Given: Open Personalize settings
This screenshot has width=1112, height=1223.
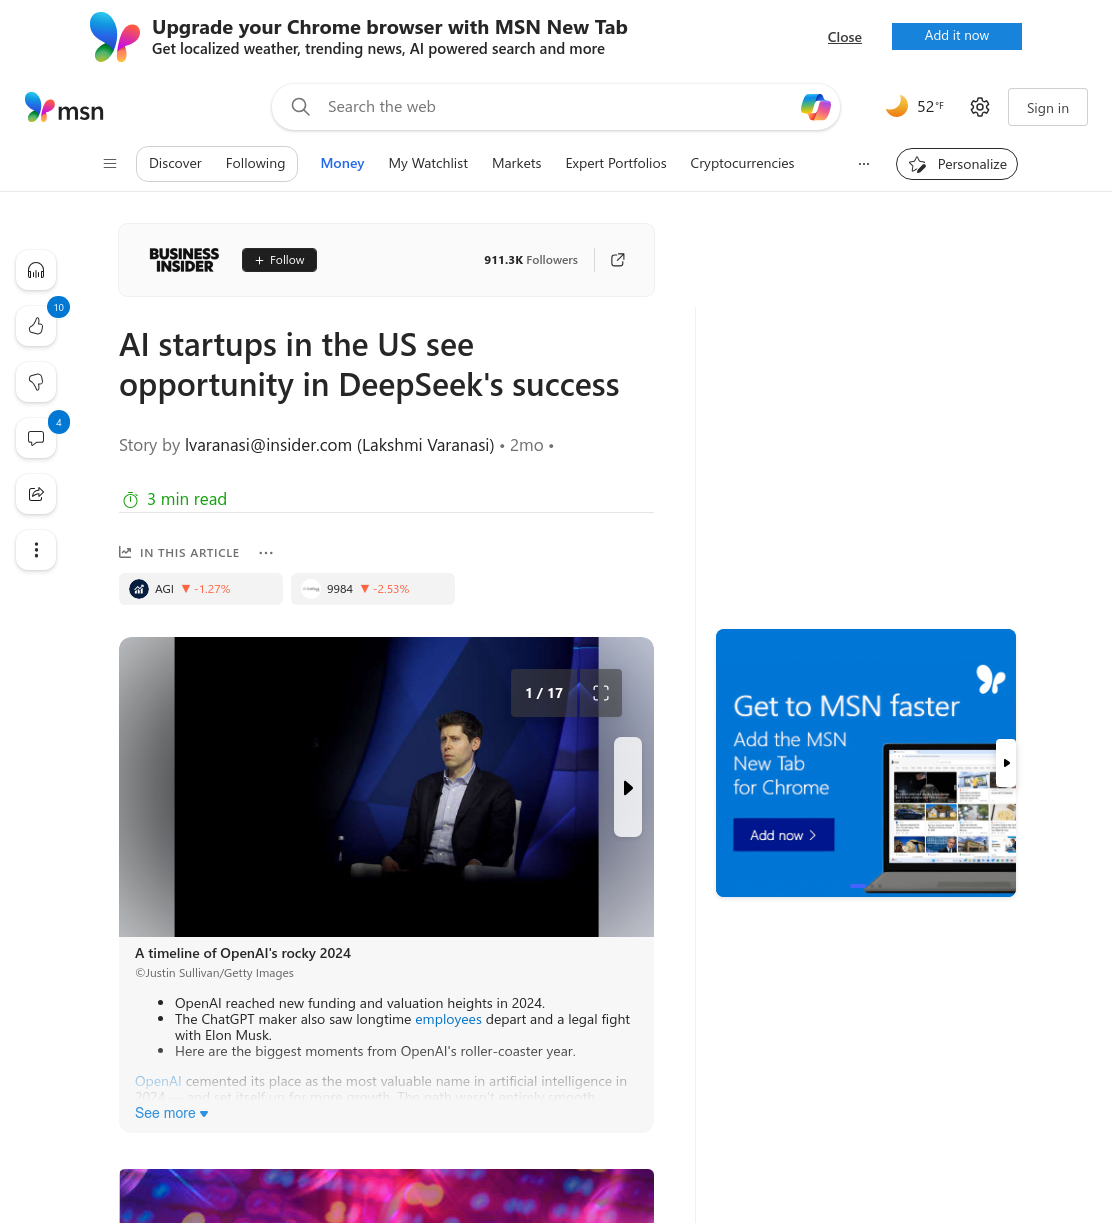Looking at the screenshot, I should tap(957, 164).
